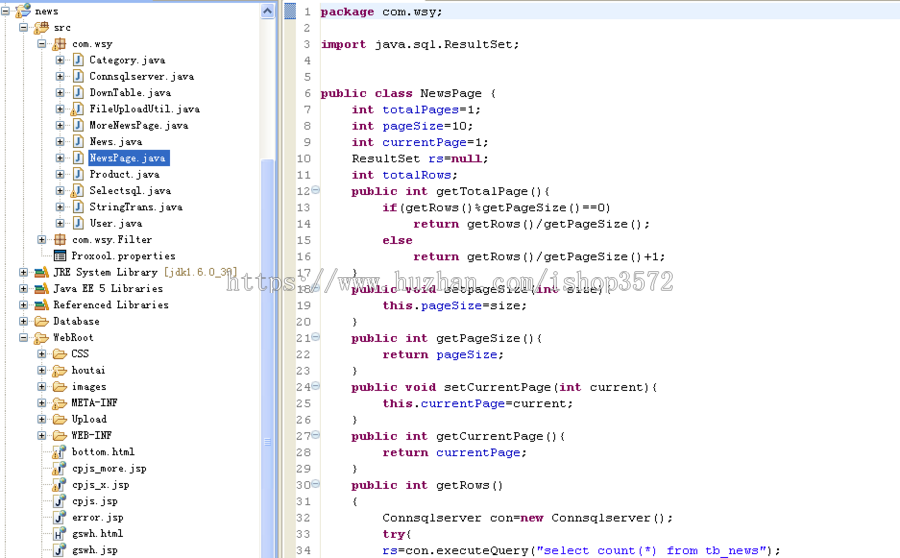Click line number 32 in the gutter
The image size is (900, 558).
coord(303,518)
